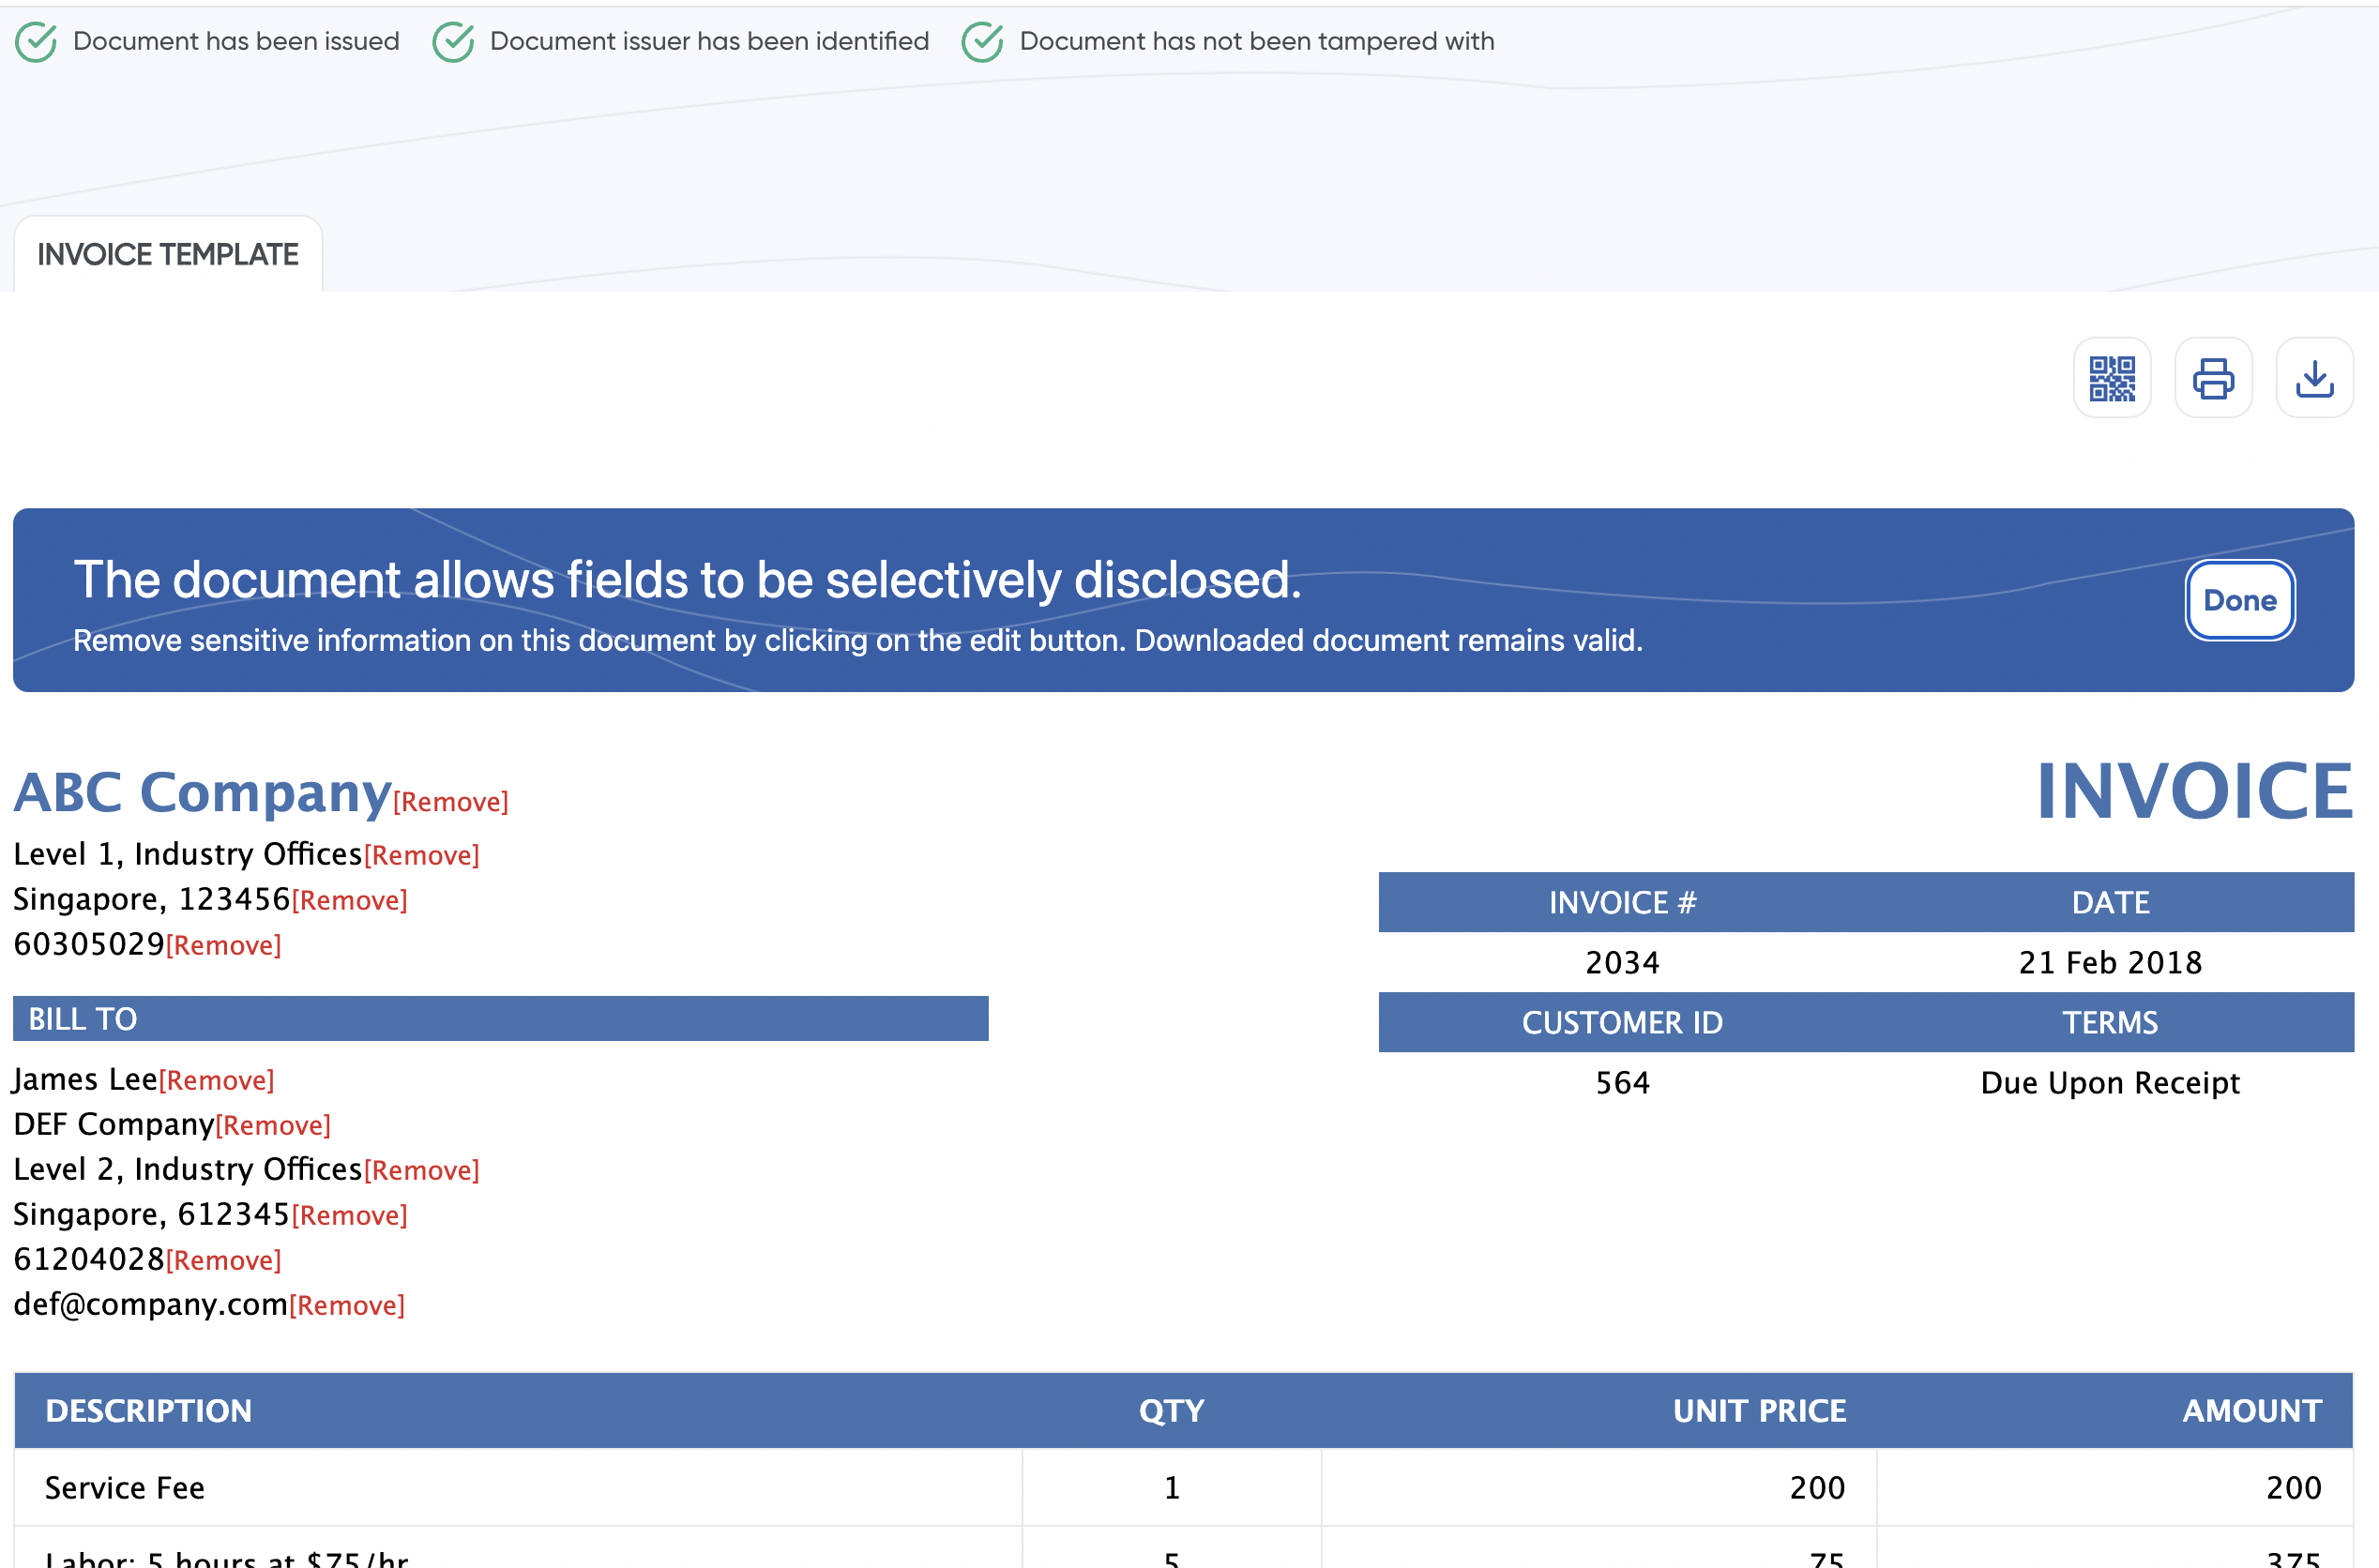Remove James Lee name field
This screenshot has height=1568, width=2379.
click(x=217, y=1080)
